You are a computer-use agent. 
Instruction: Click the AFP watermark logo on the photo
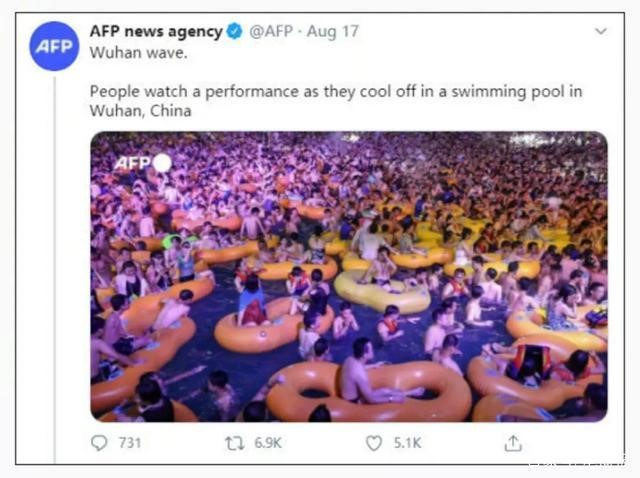pos(131,162)
